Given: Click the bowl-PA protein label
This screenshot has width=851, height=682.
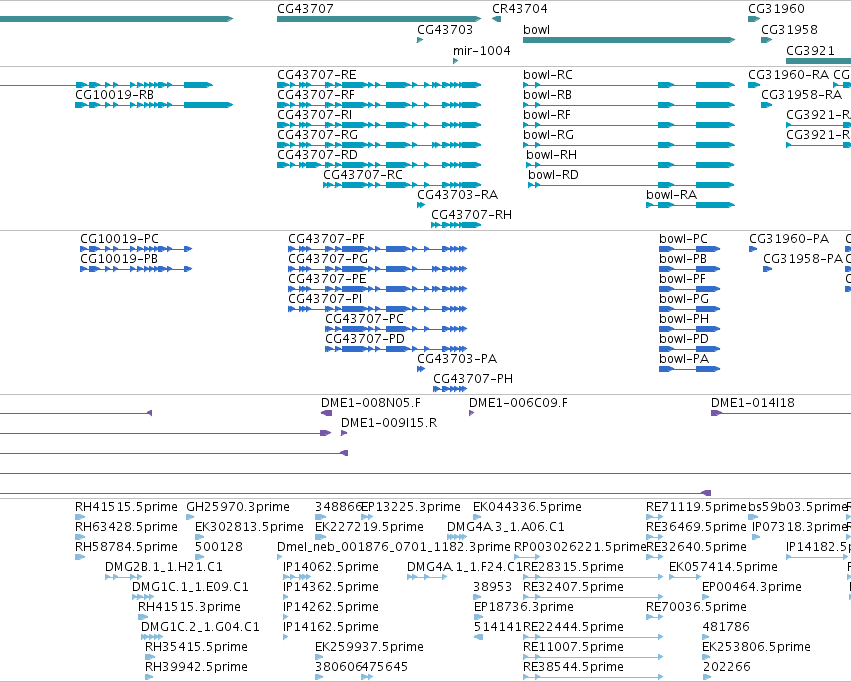Looking at the screenshot, I should point(684,360).
